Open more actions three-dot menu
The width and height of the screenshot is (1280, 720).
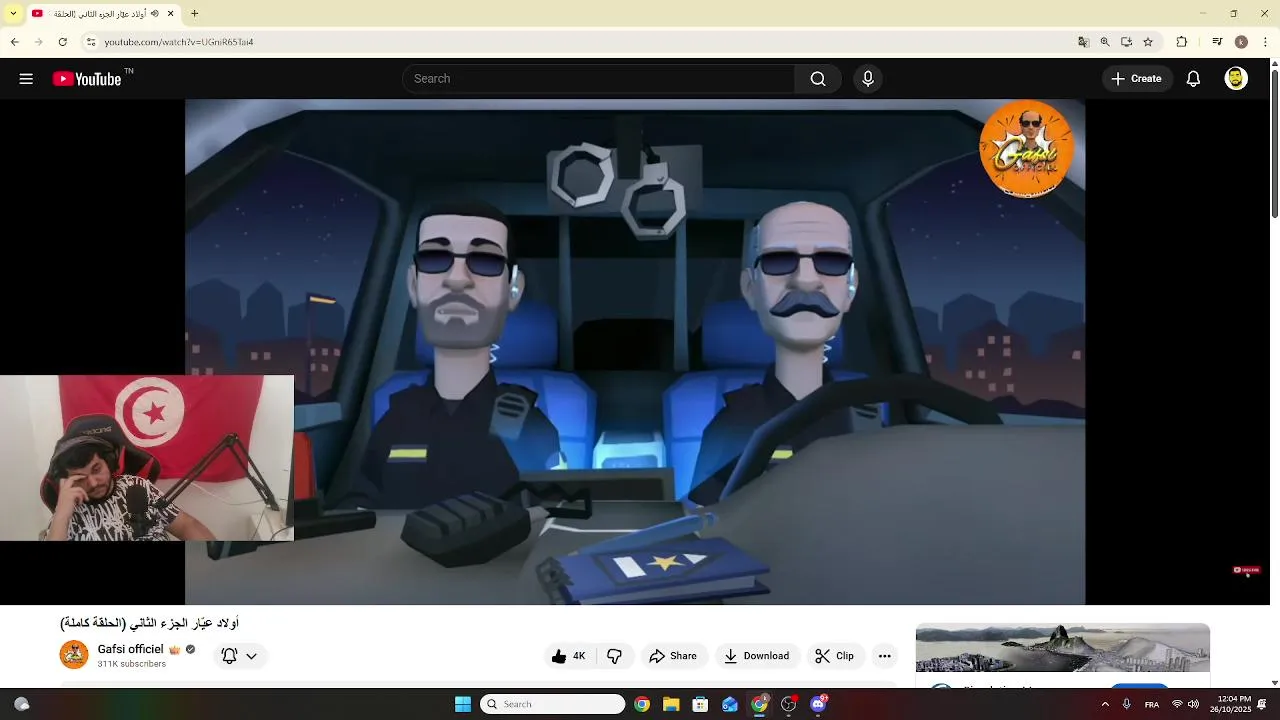884,656
